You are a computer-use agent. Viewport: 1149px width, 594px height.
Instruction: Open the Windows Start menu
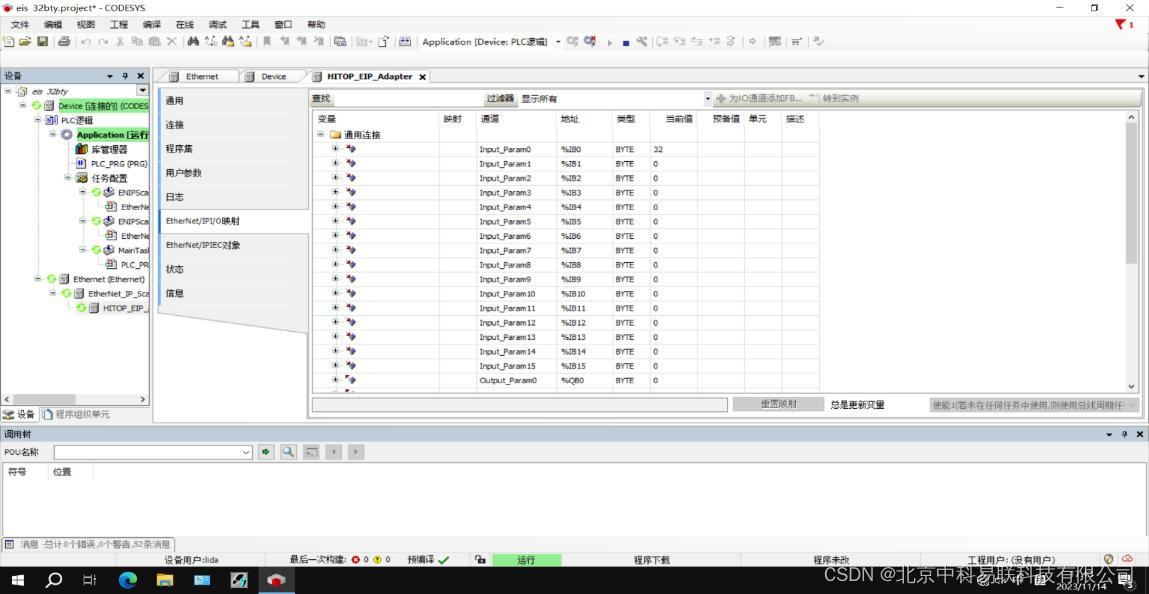pyautogui.click(x=18, y=581)
